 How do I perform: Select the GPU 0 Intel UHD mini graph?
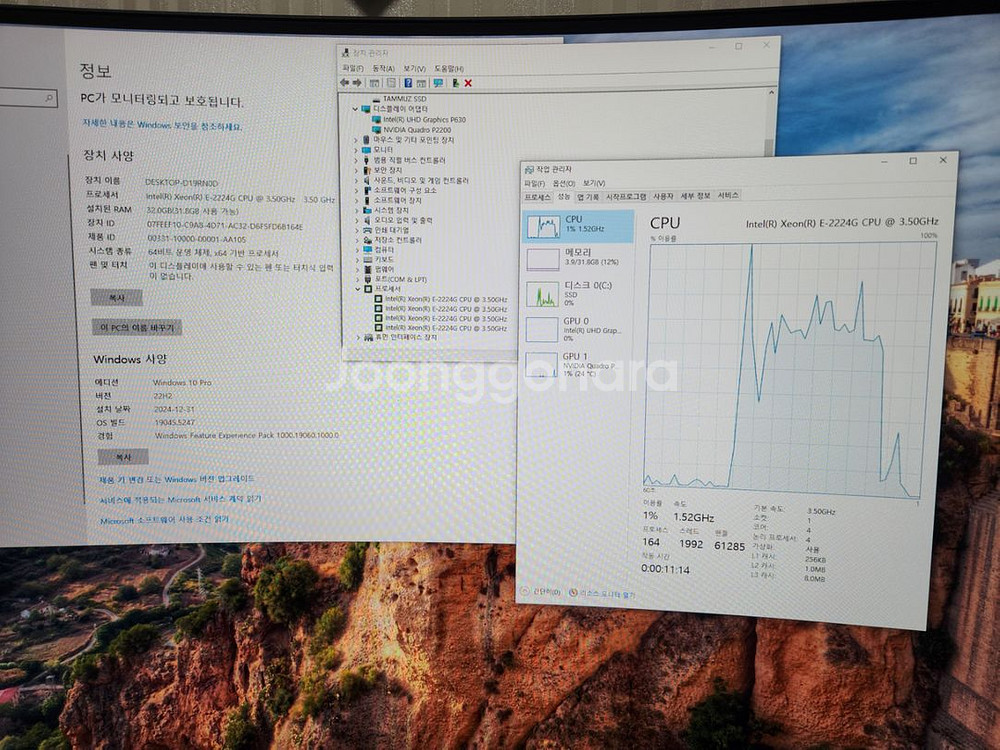(542, 329)
